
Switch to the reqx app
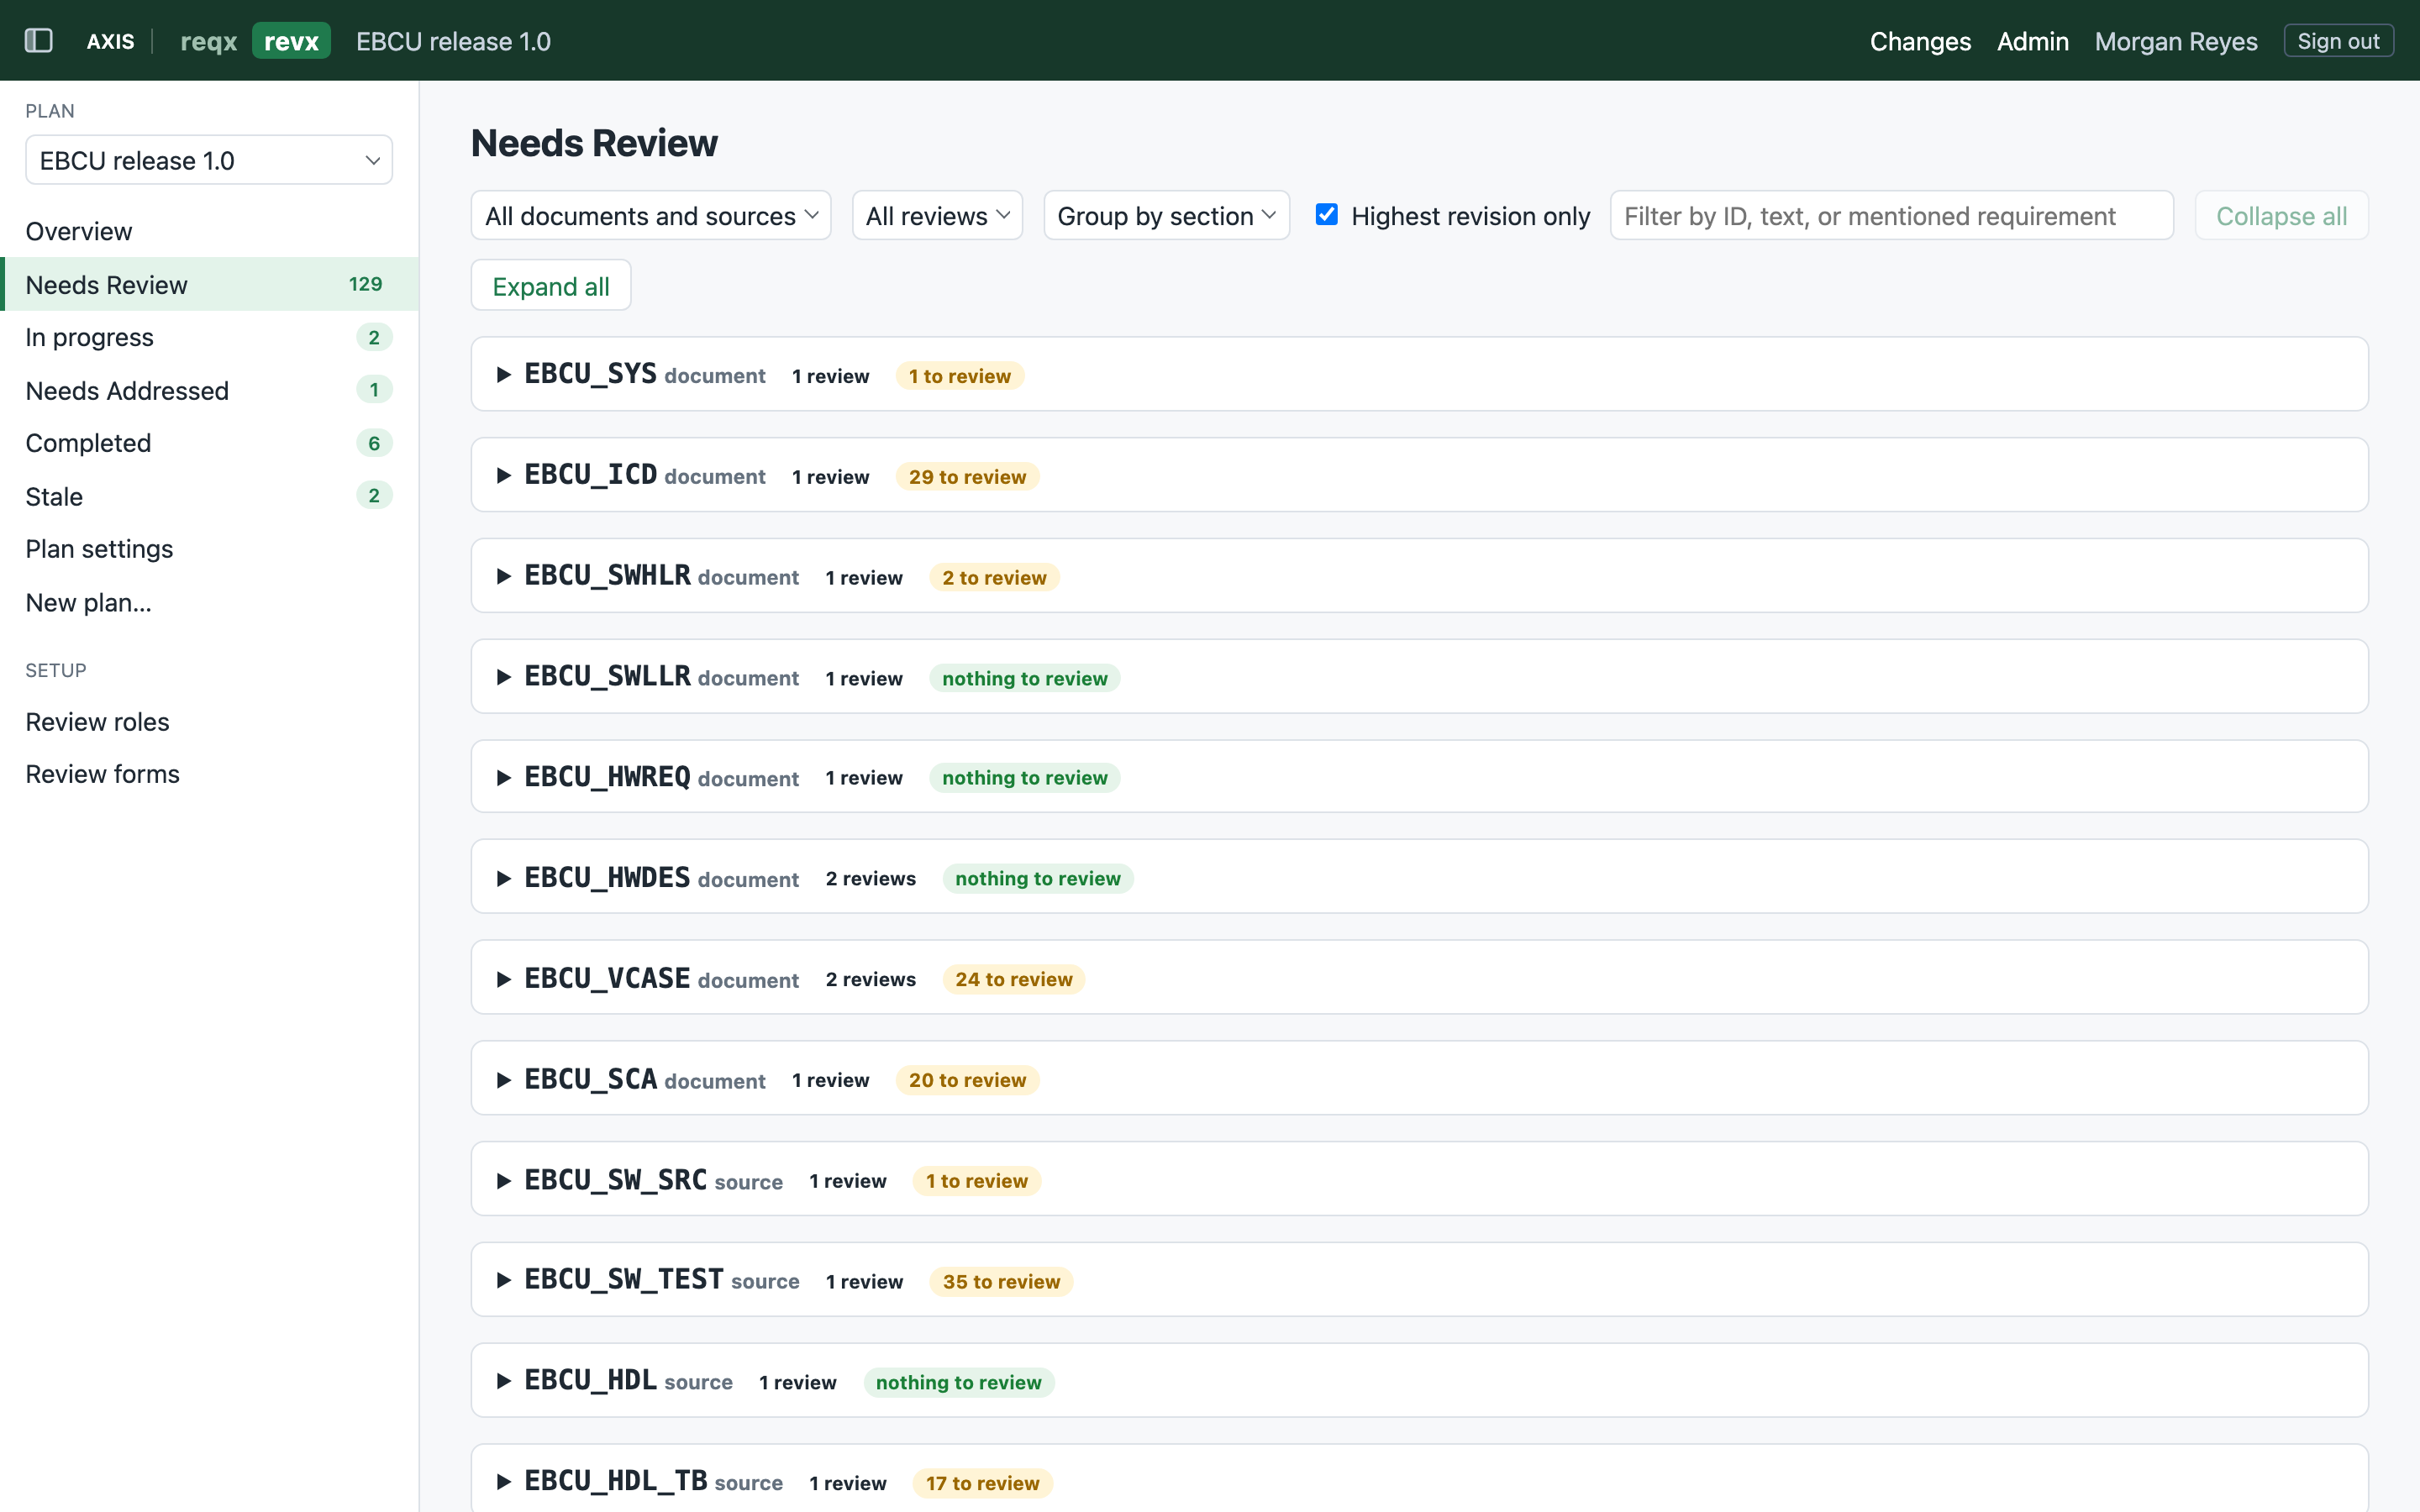tap(209, 41)
